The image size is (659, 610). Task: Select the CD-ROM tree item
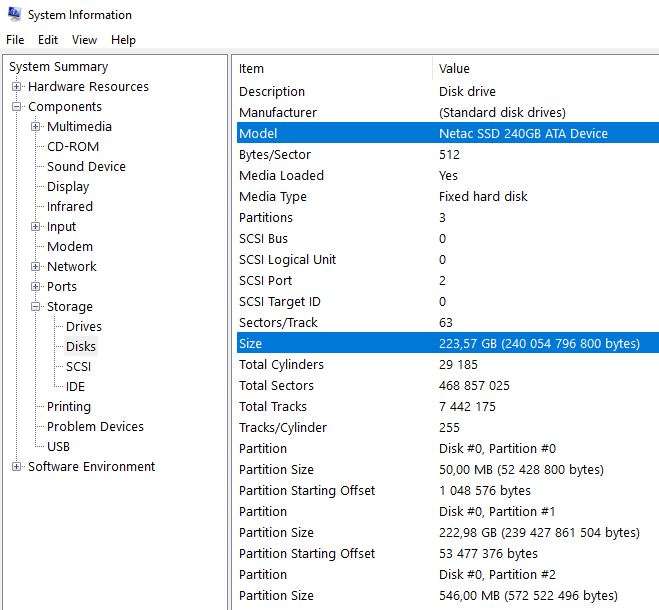pyautogui.click(x=73, y=147)
